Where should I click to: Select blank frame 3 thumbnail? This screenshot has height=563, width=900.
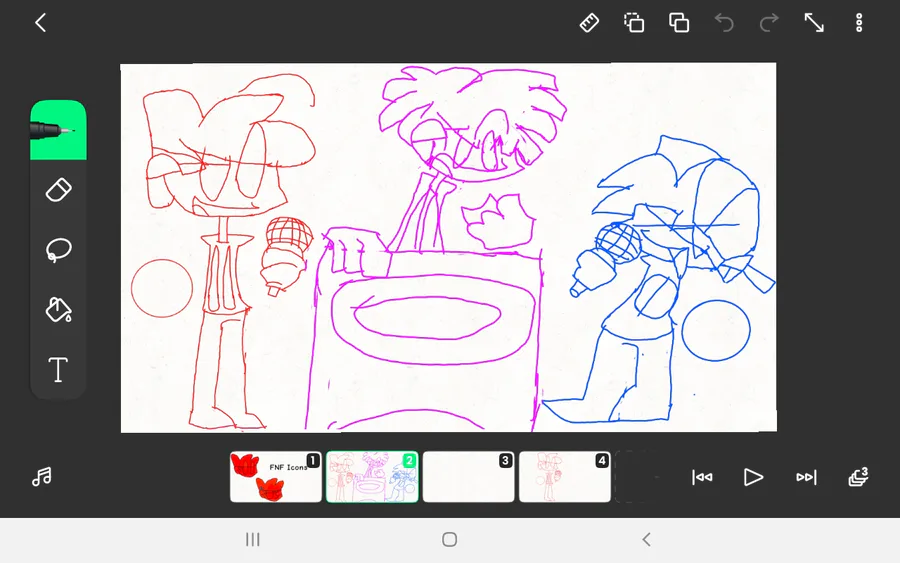tap(468, 477)
